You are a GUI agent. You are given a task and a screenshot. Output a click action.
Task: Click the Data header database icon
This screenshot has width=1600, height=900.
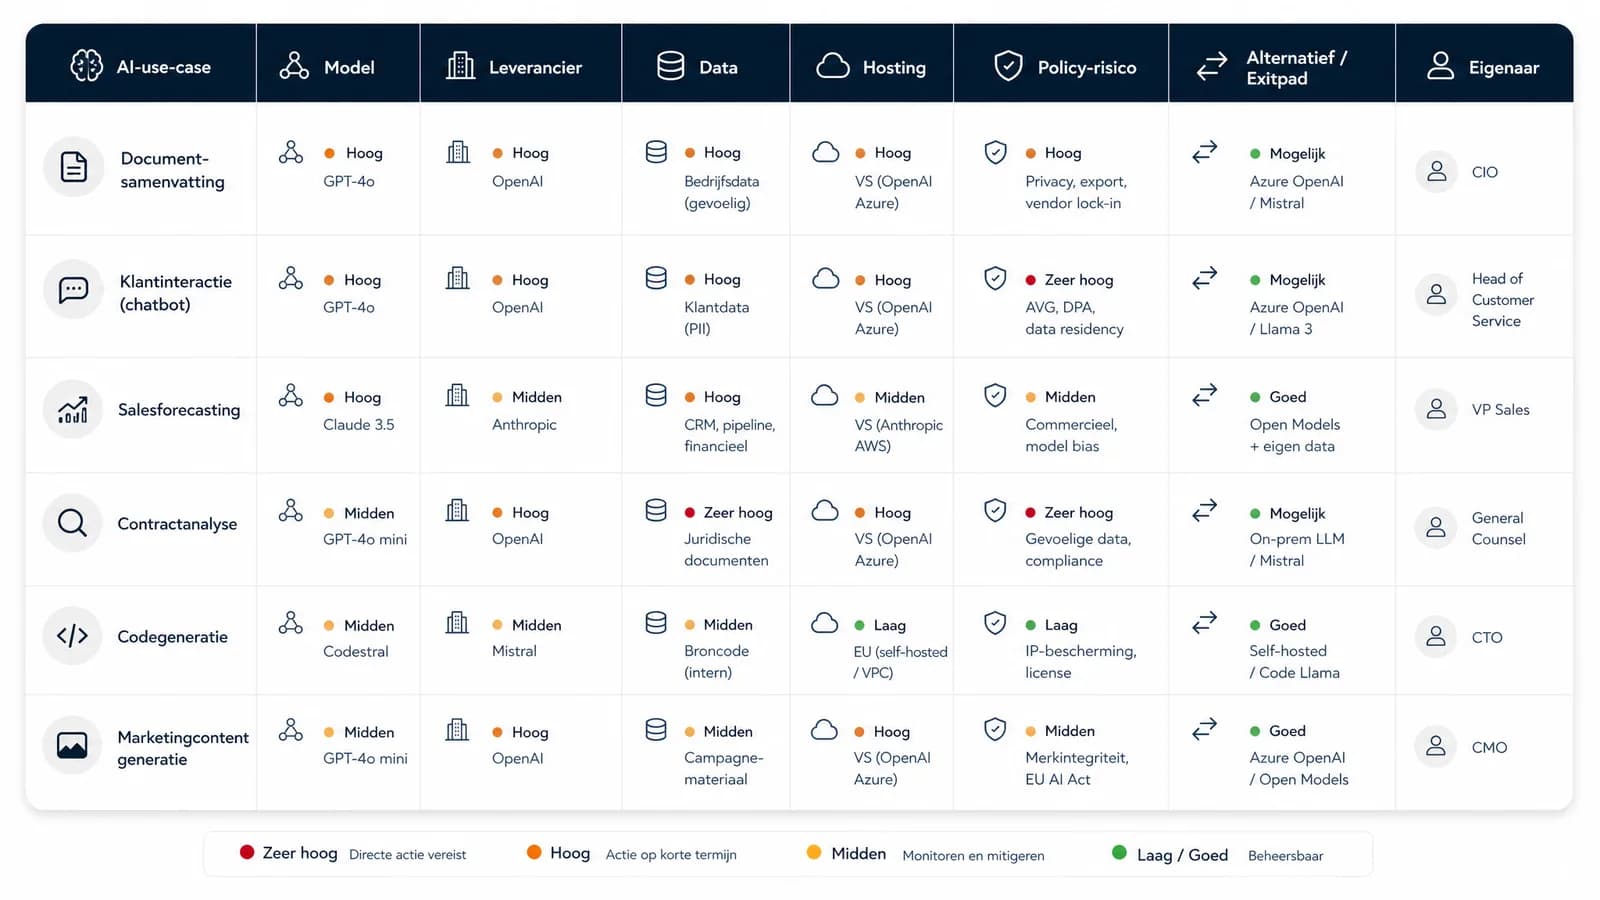670,66
